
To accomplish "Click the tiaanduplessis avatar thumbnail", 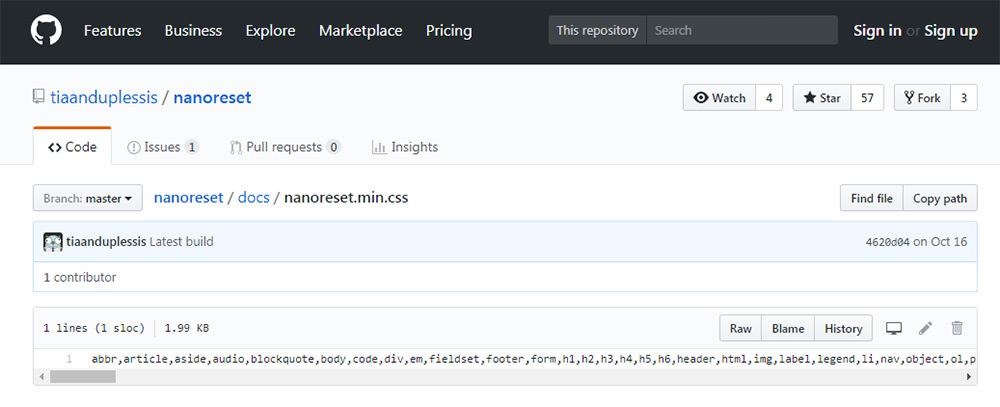I will pyautogui.click(x=53, y=242).
